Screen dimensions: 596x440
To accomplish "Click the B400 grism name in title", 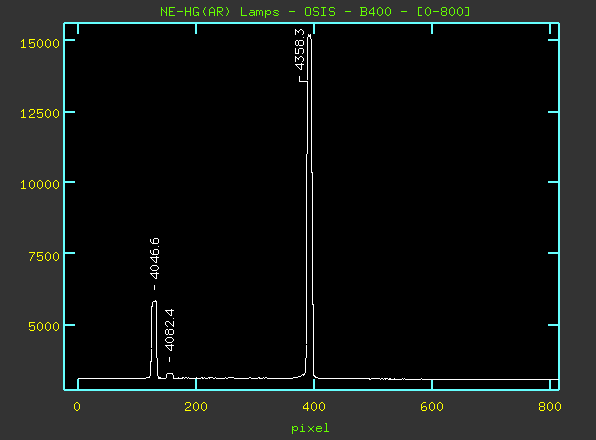I will 376,12.
